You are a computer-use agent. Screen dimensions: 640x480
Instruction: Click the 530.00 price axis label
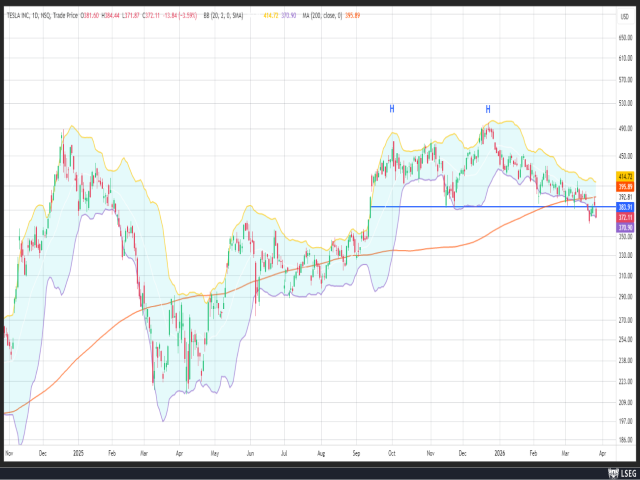pyautogui.click(x=626, y=104)
